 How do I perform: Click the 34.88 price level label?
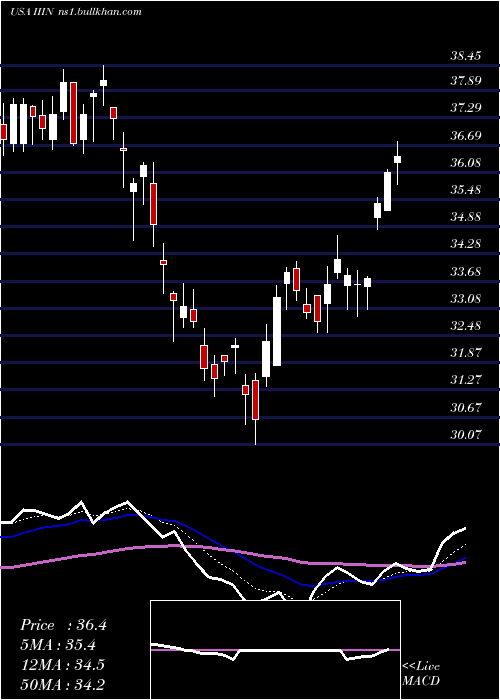[x=466, y=217]
